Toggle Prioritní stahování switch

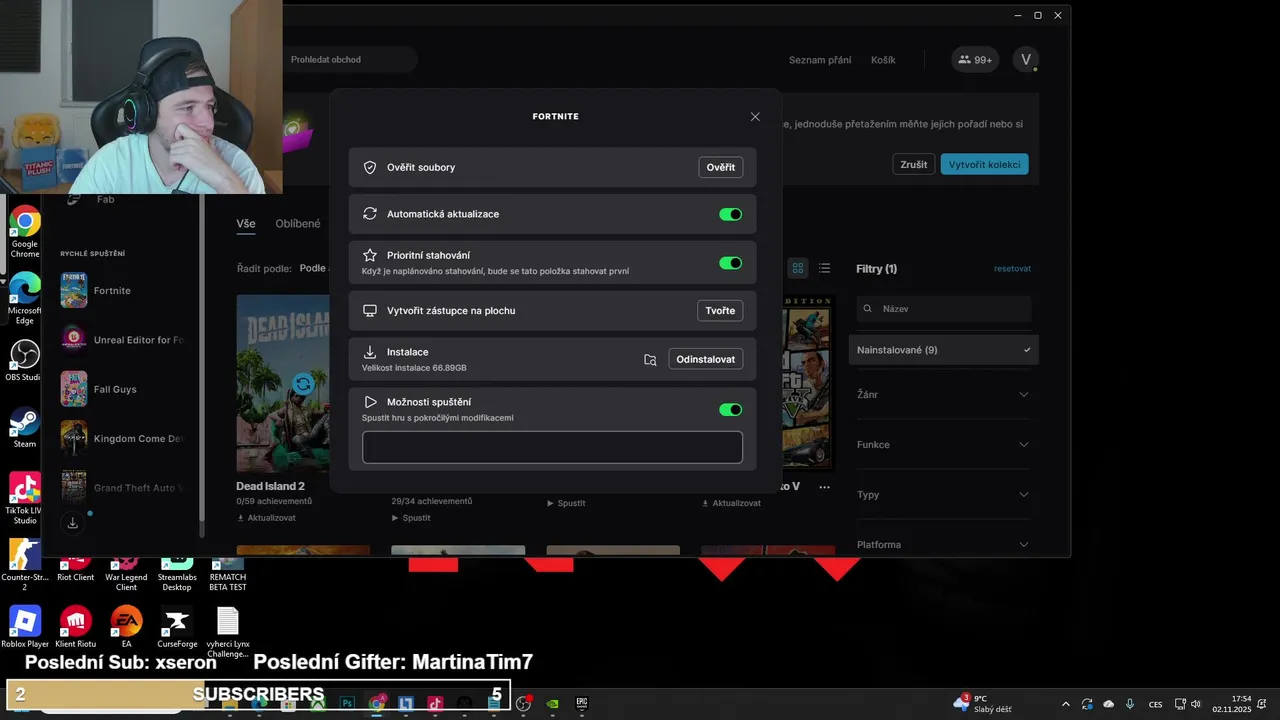(x=730, y=263)
